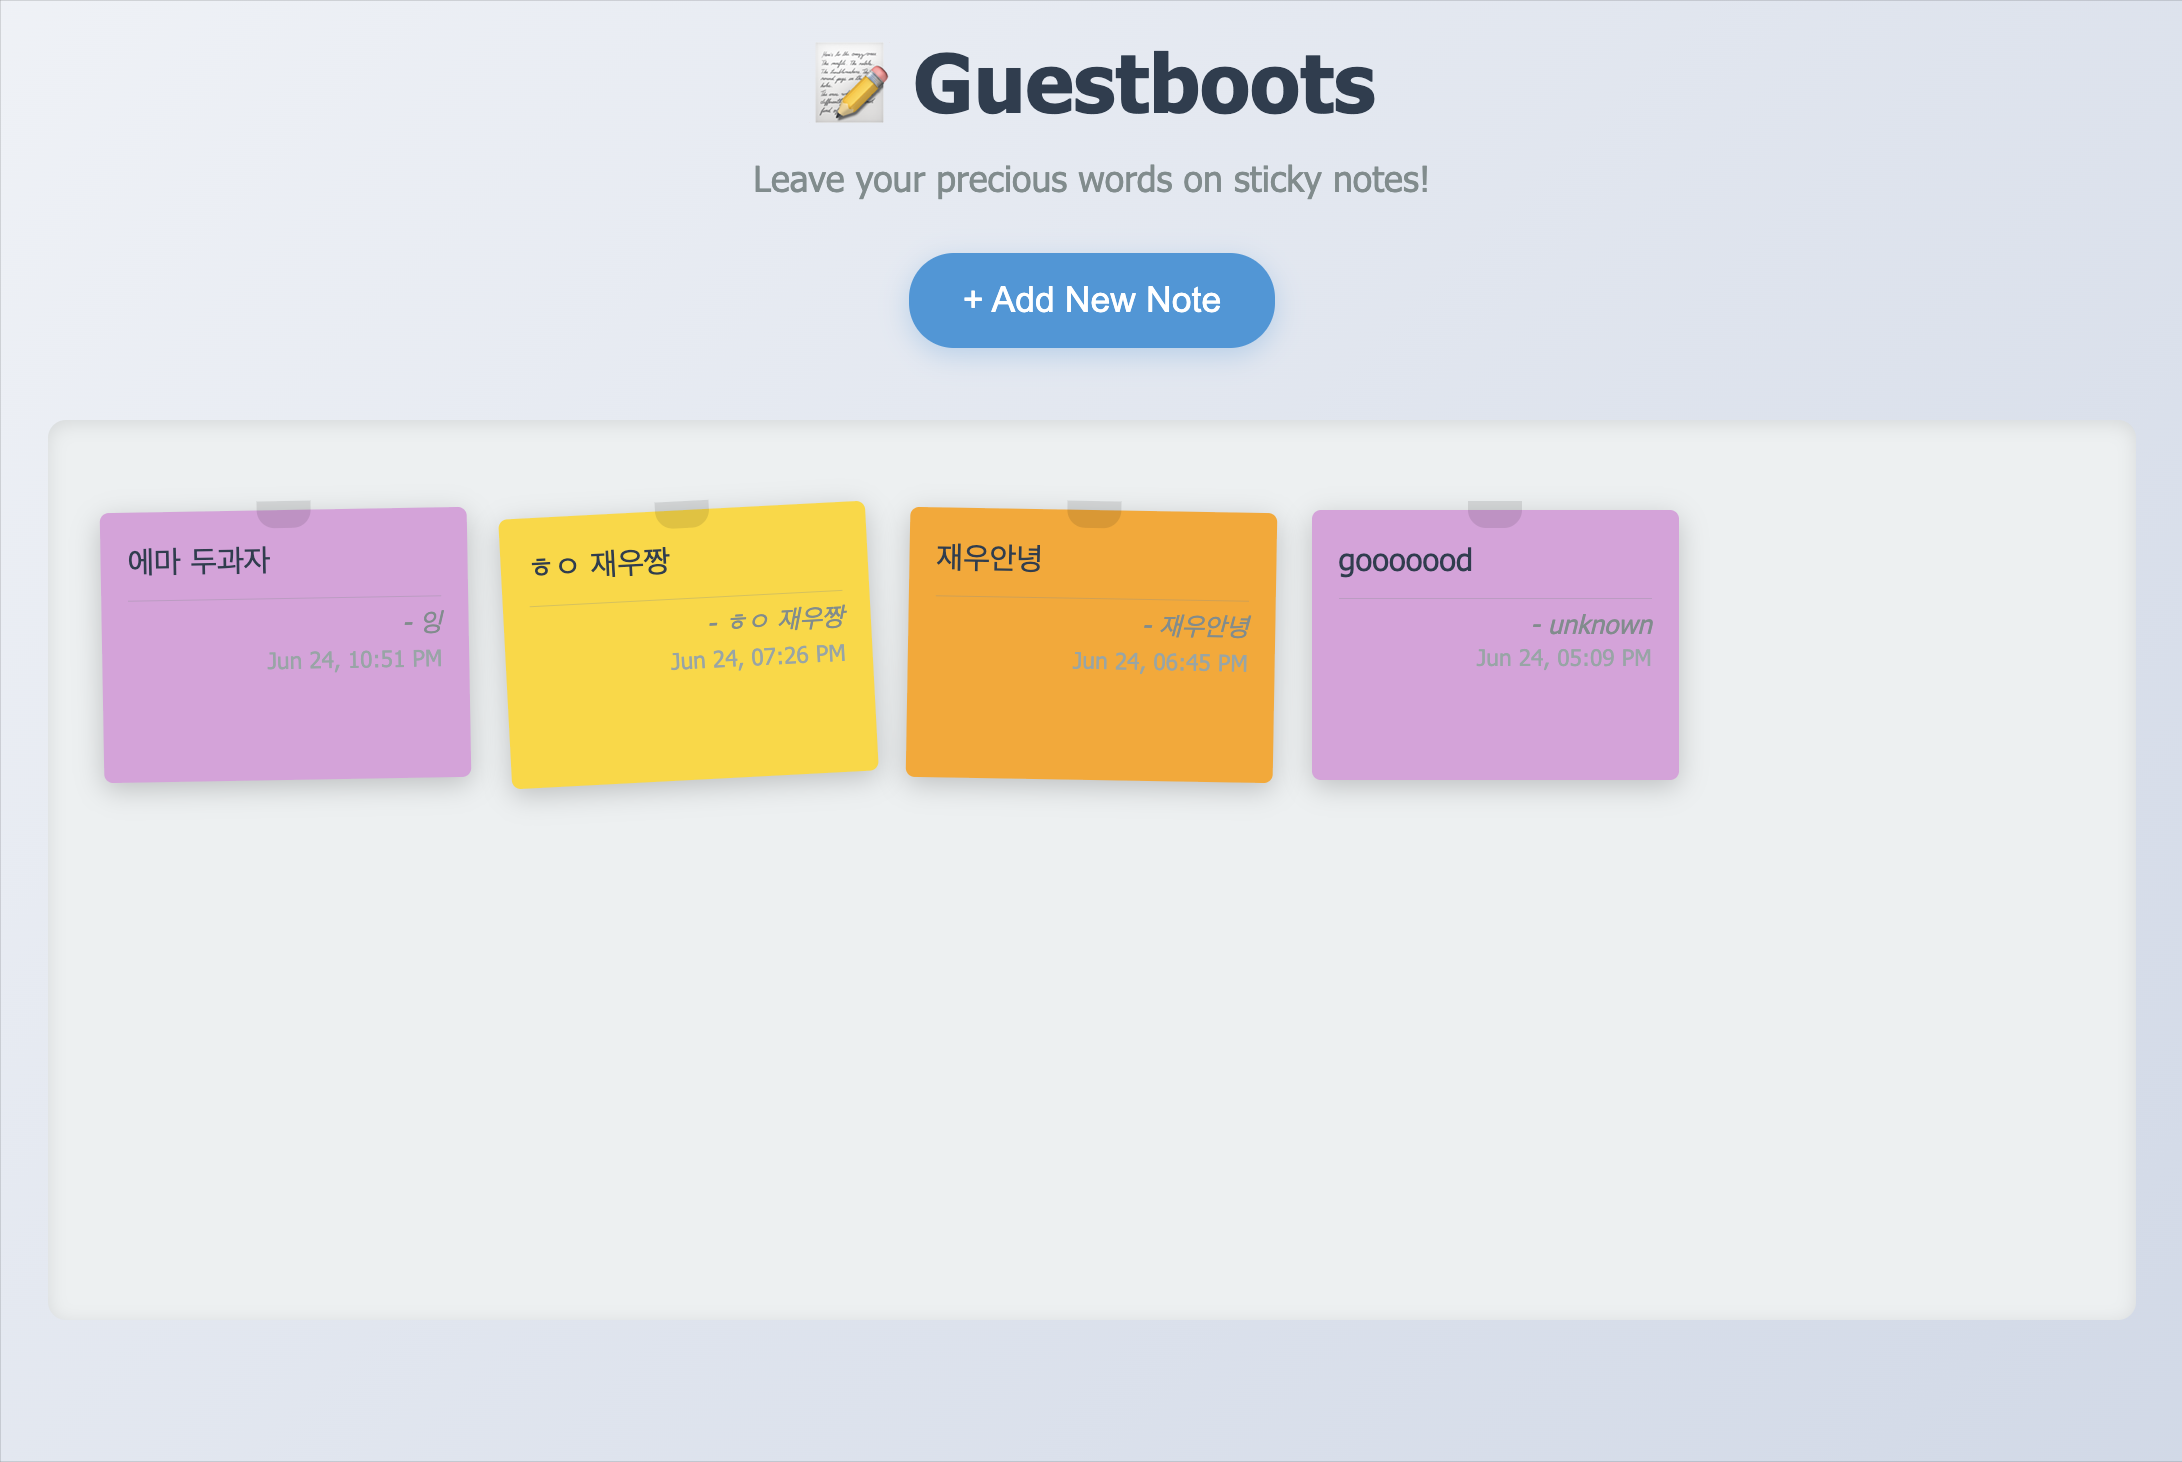Viewport: 2182px width, 1462px height.
Task: Open the purple note '에마 두과자'
Action: [286, 645]
